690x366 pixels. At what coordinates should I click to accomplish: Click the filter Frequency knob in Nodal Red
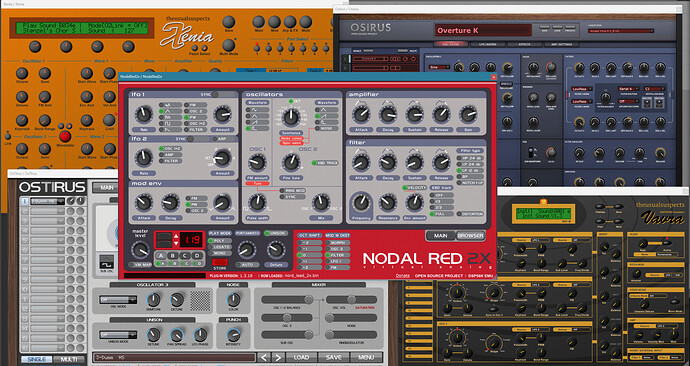(x=361, y=202)
